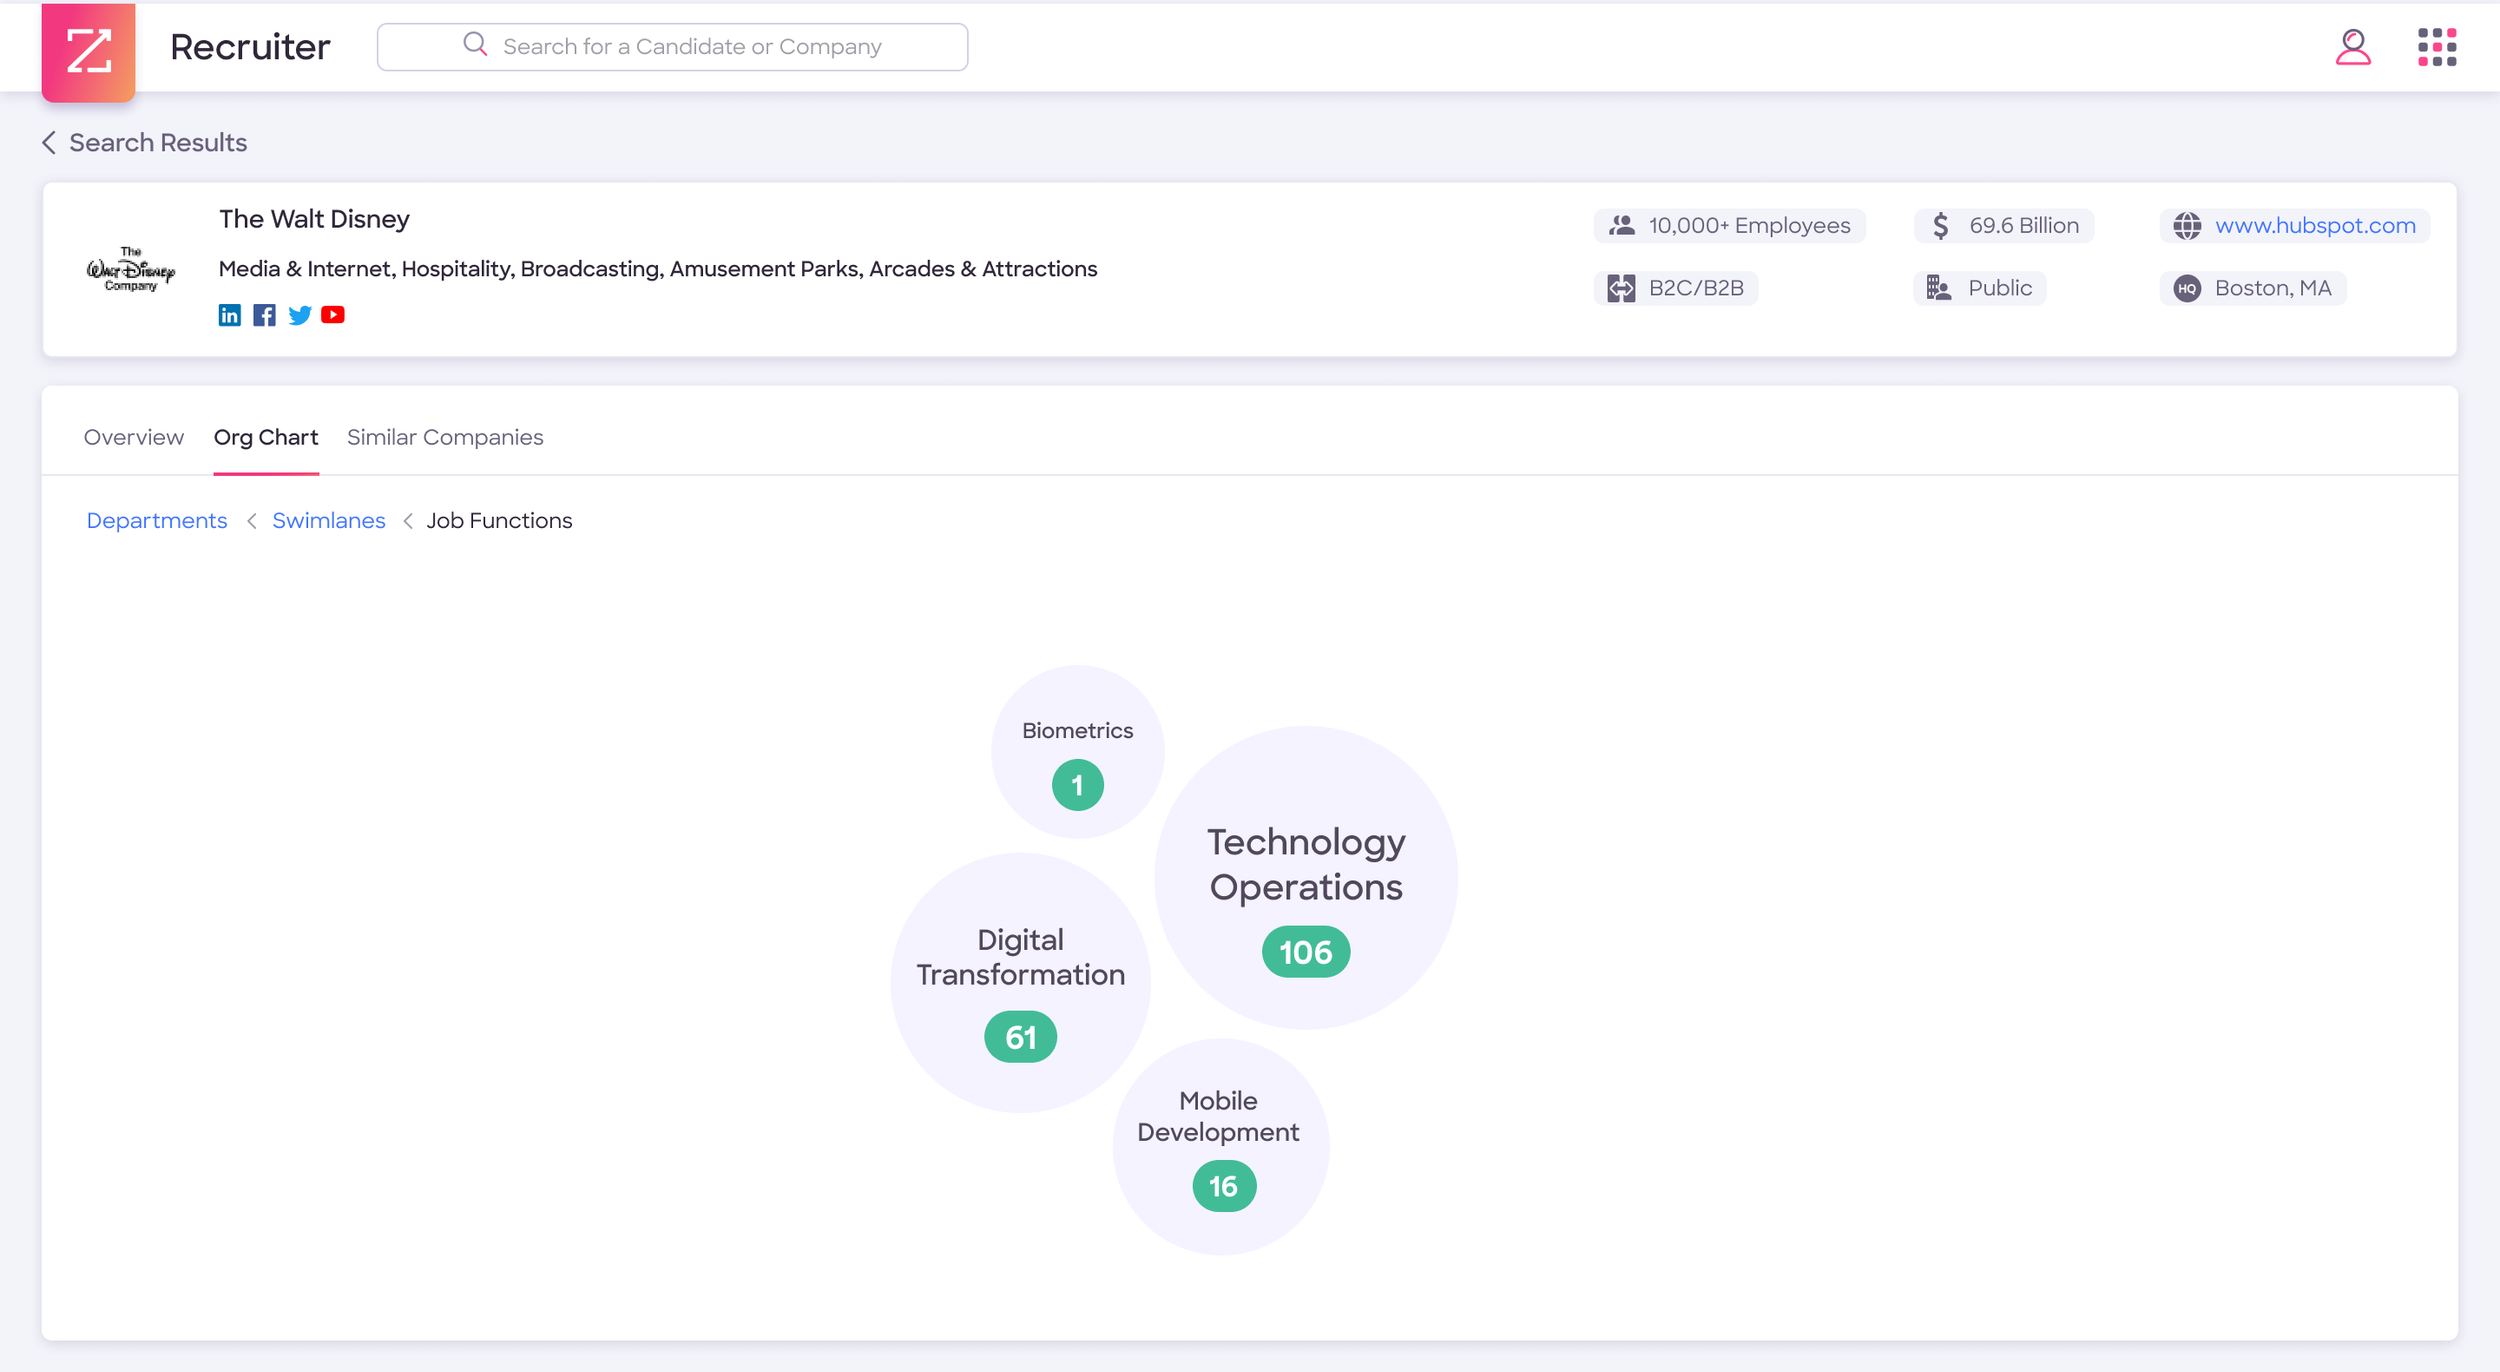Screen dimensions: 2500x1372
Task: Open Disney's Facebook page icon
Action: [264, 316]
